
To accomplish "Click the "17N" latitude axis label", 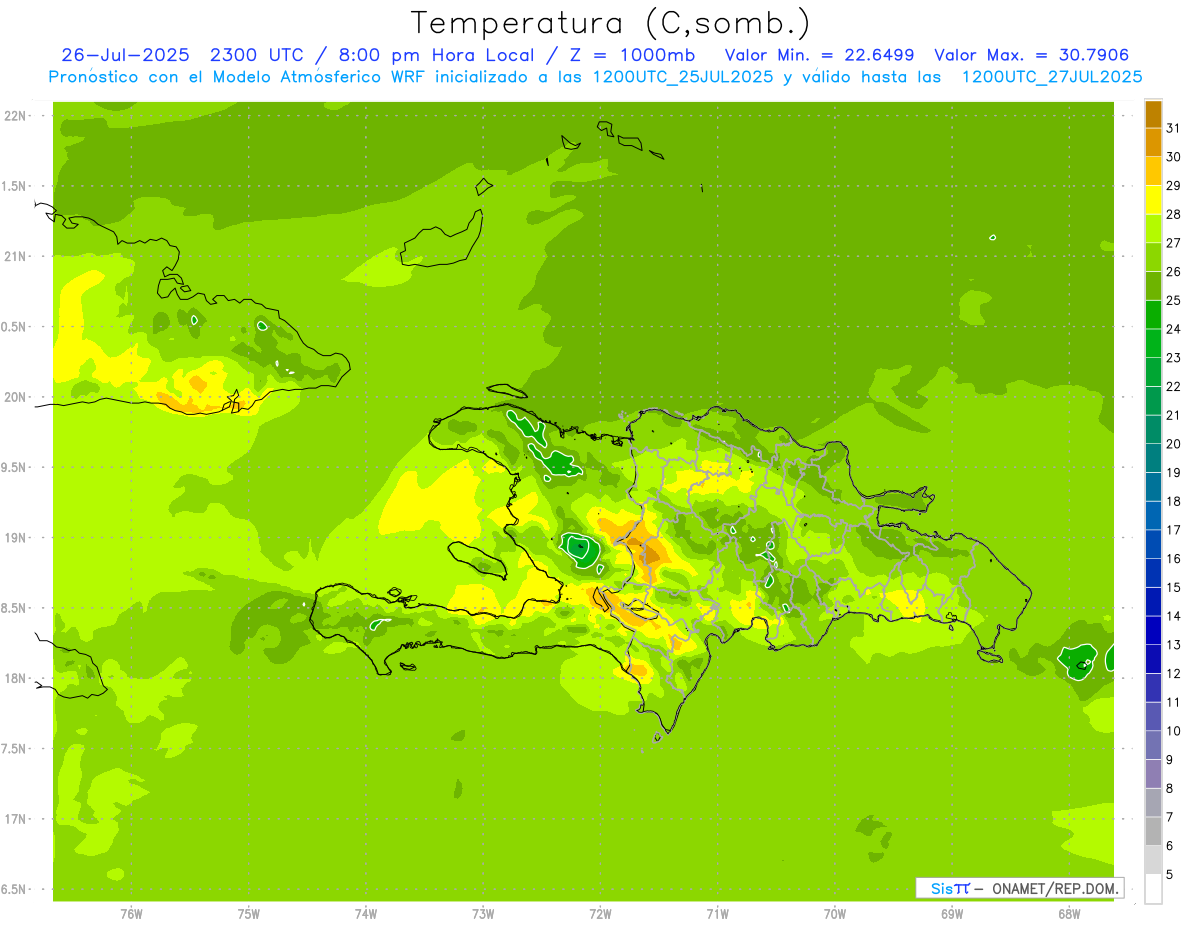I will (x=16, y=819).
